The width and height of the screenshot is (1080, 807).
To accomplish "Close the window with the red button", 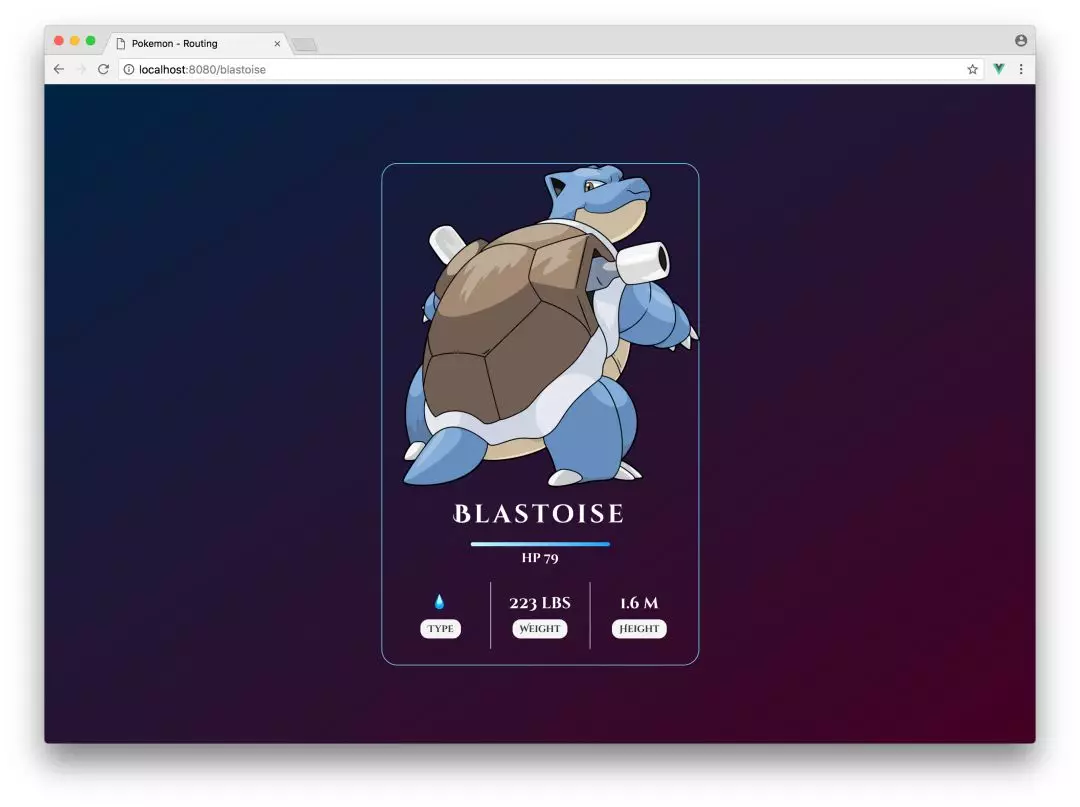I will coord(59,41).
